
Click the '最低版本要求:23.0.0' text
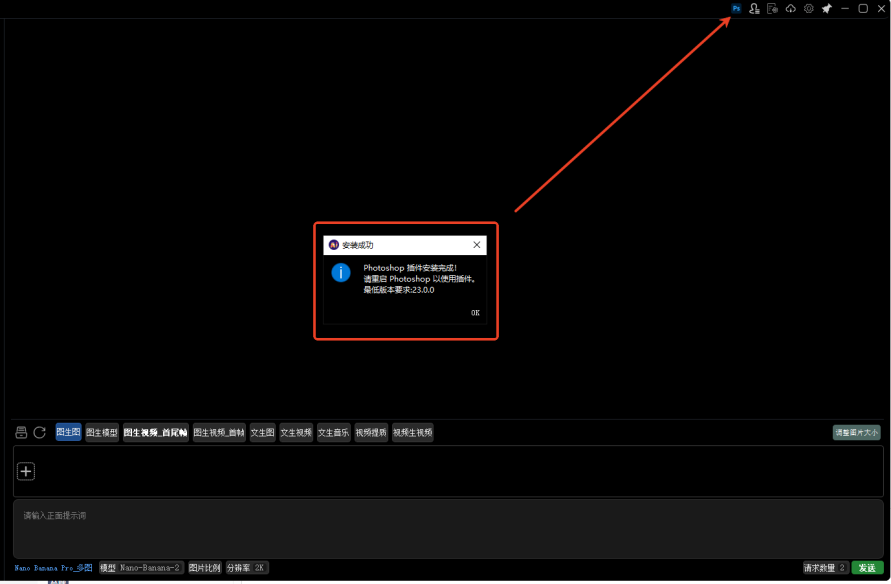coord(399,290)
